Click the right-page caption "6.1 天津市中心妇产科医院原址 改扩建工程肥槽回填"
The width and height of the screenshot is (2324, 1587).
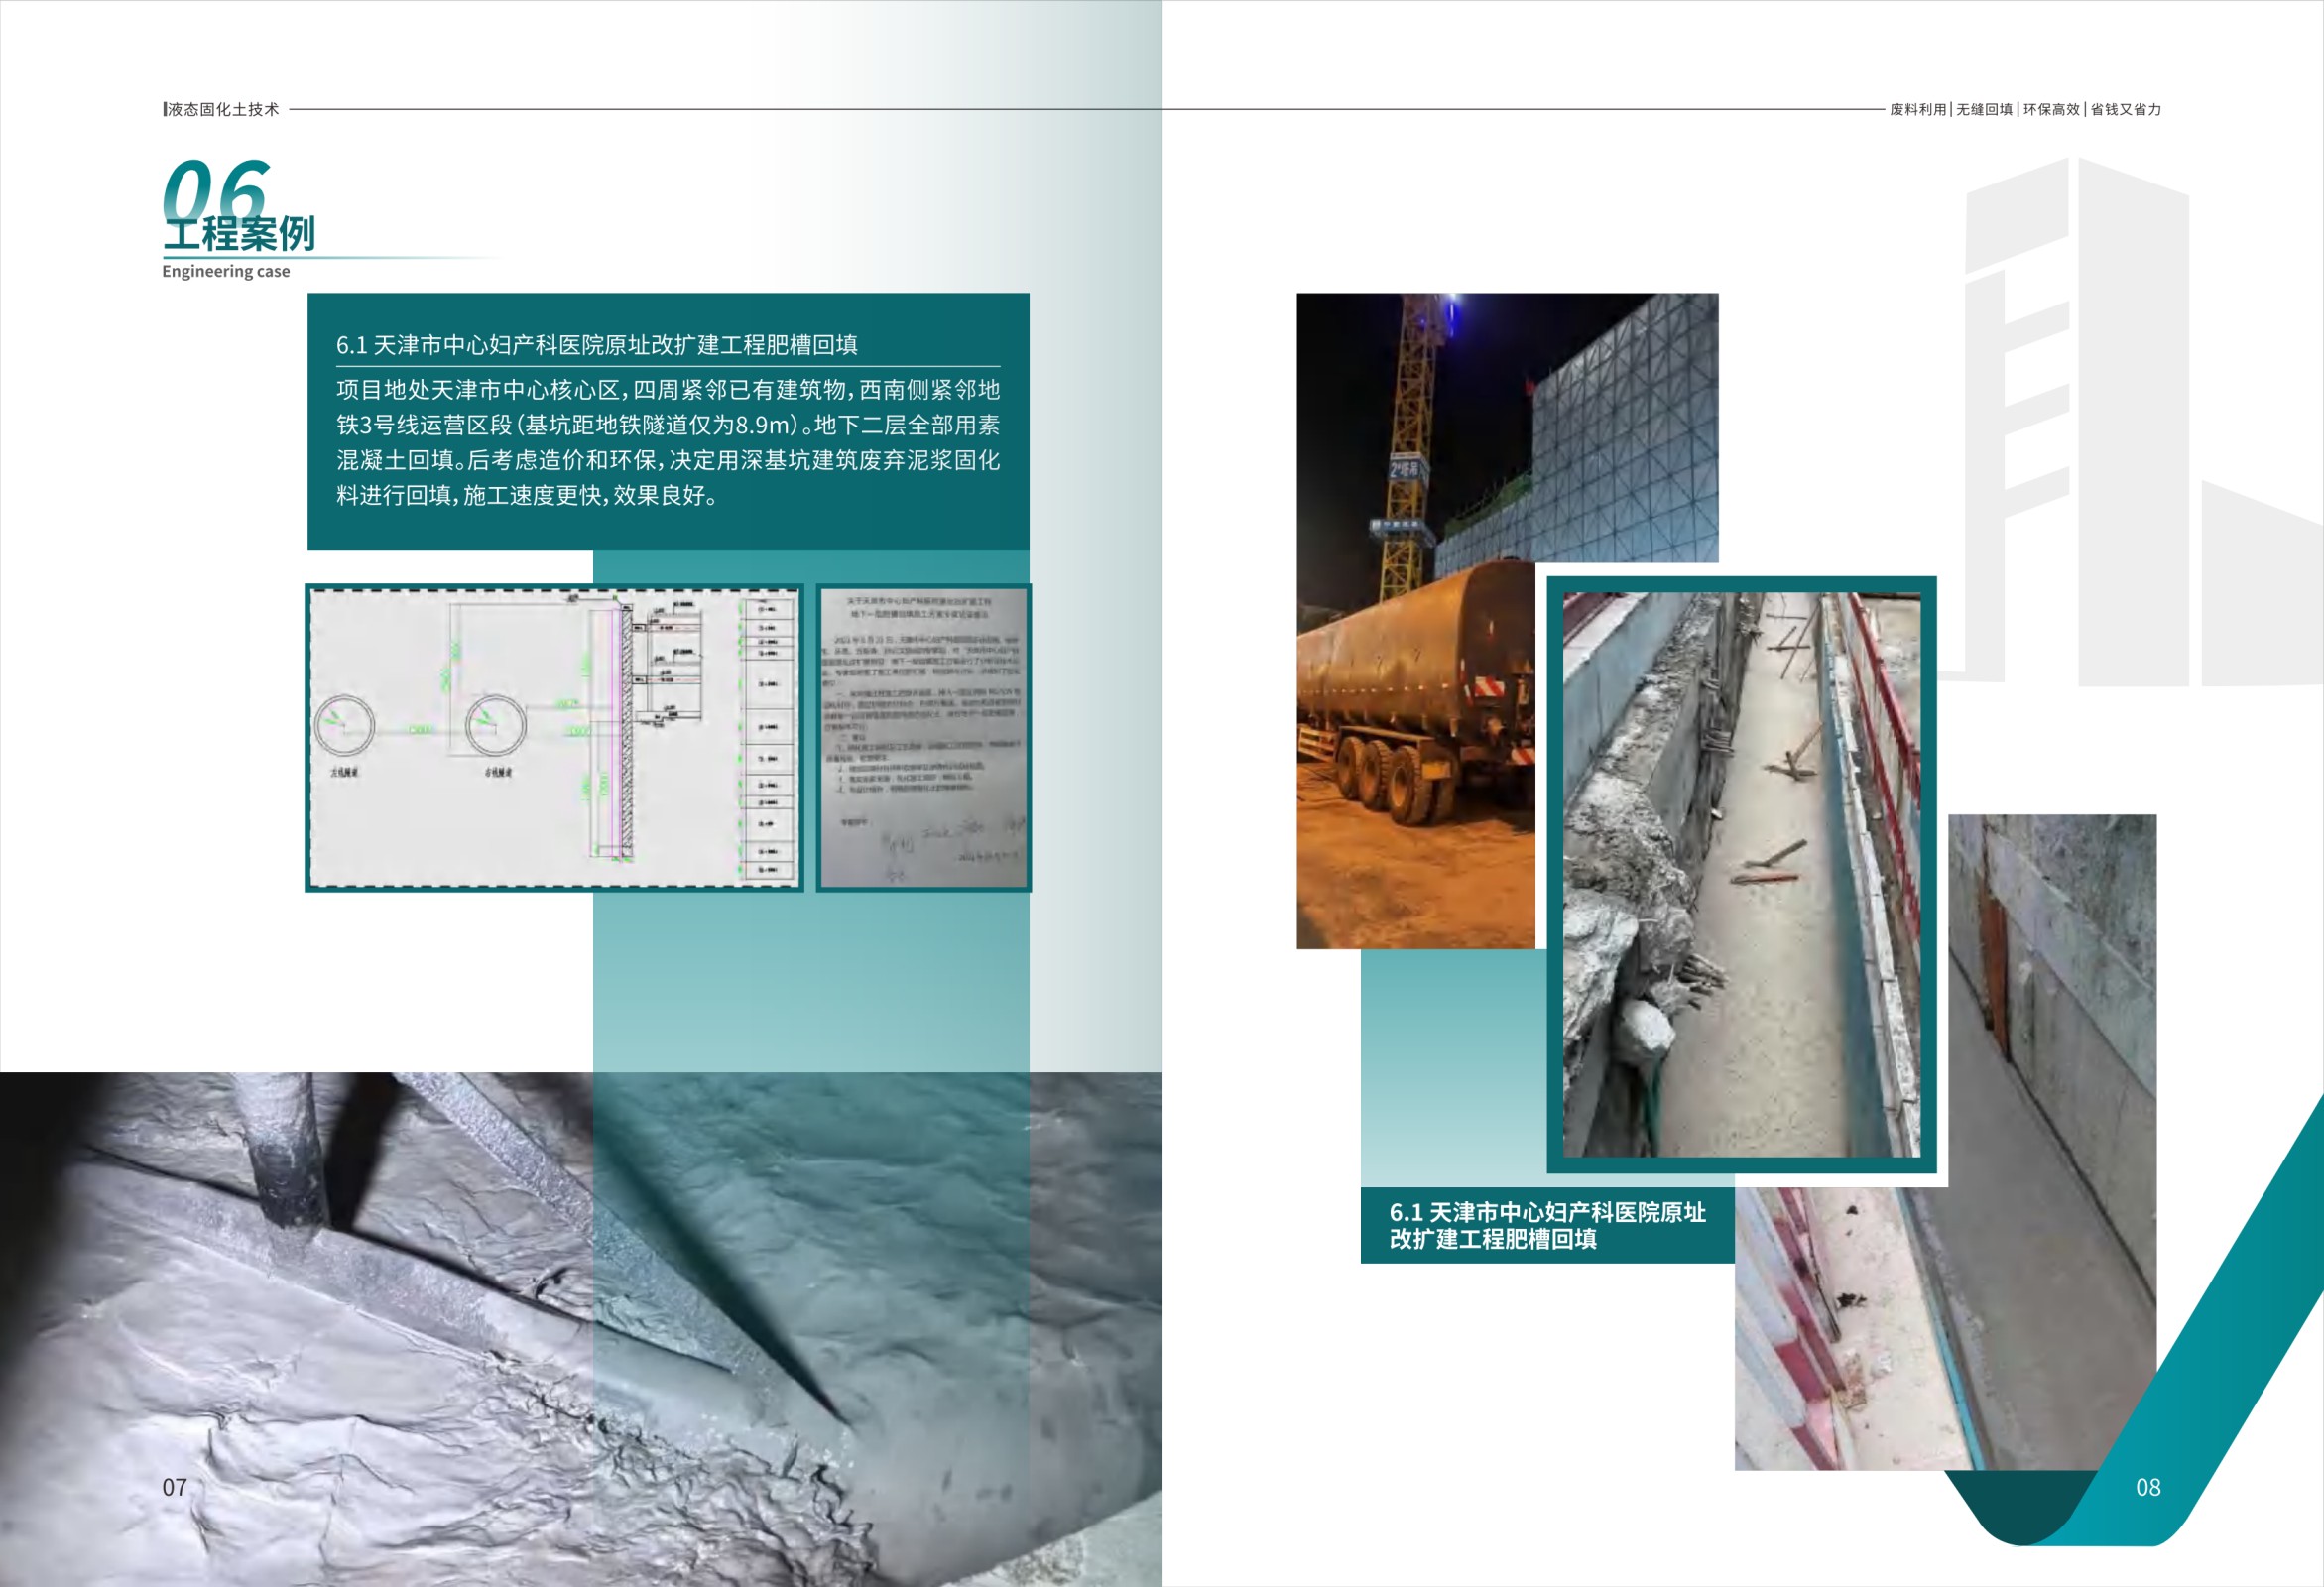click(1547, 1225)
